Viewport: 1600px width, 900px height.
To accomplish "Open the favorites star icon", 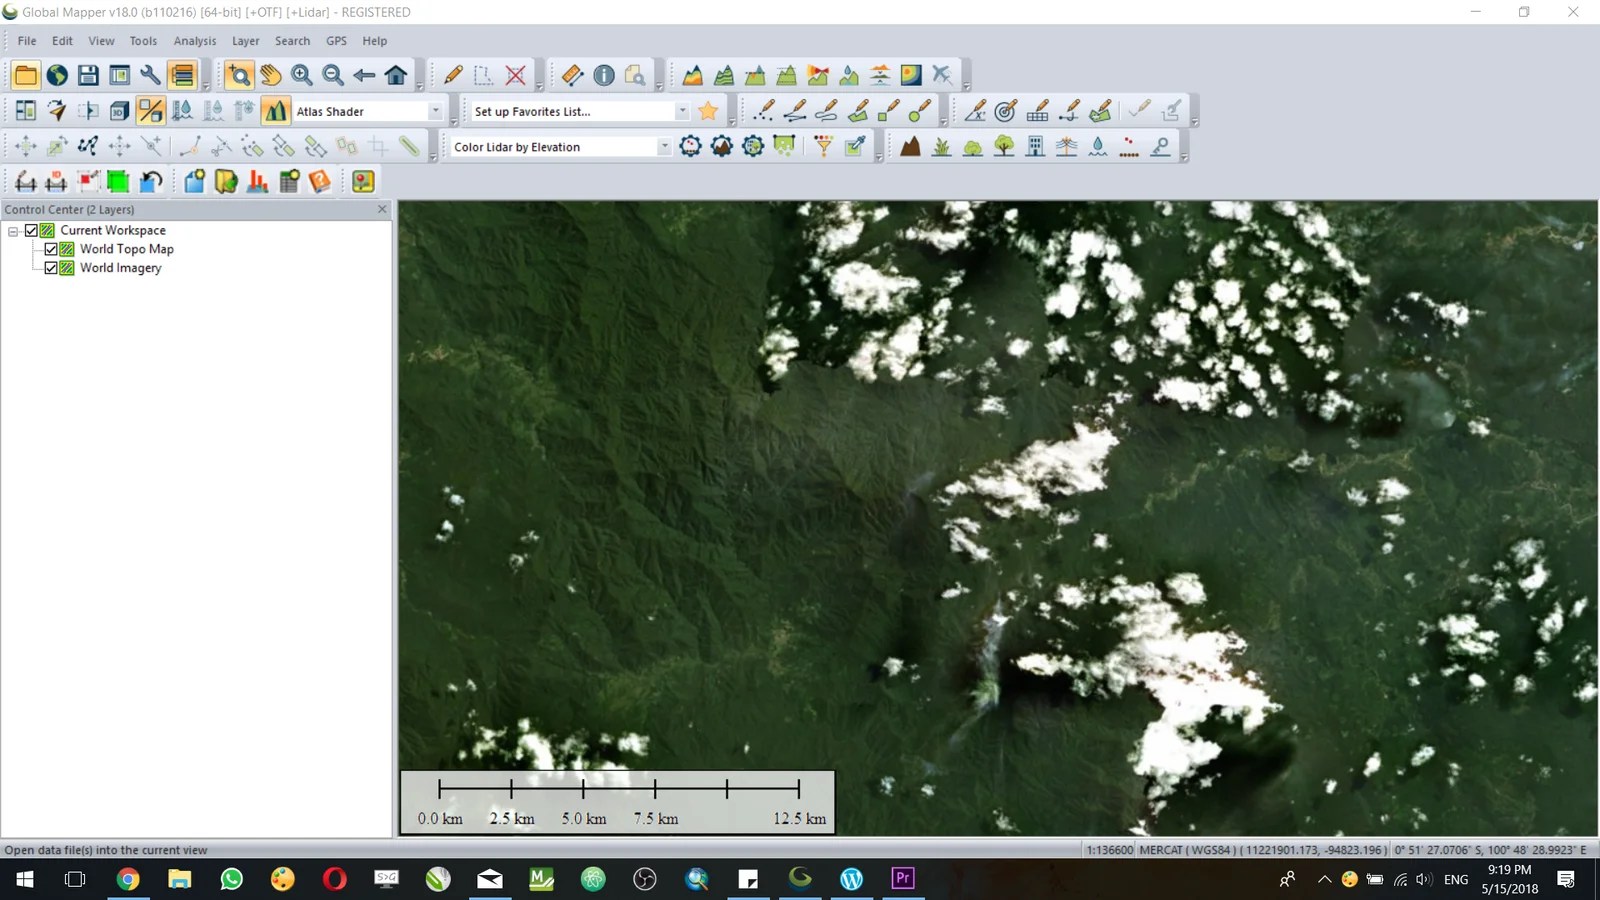I will [x=707, y=110].
